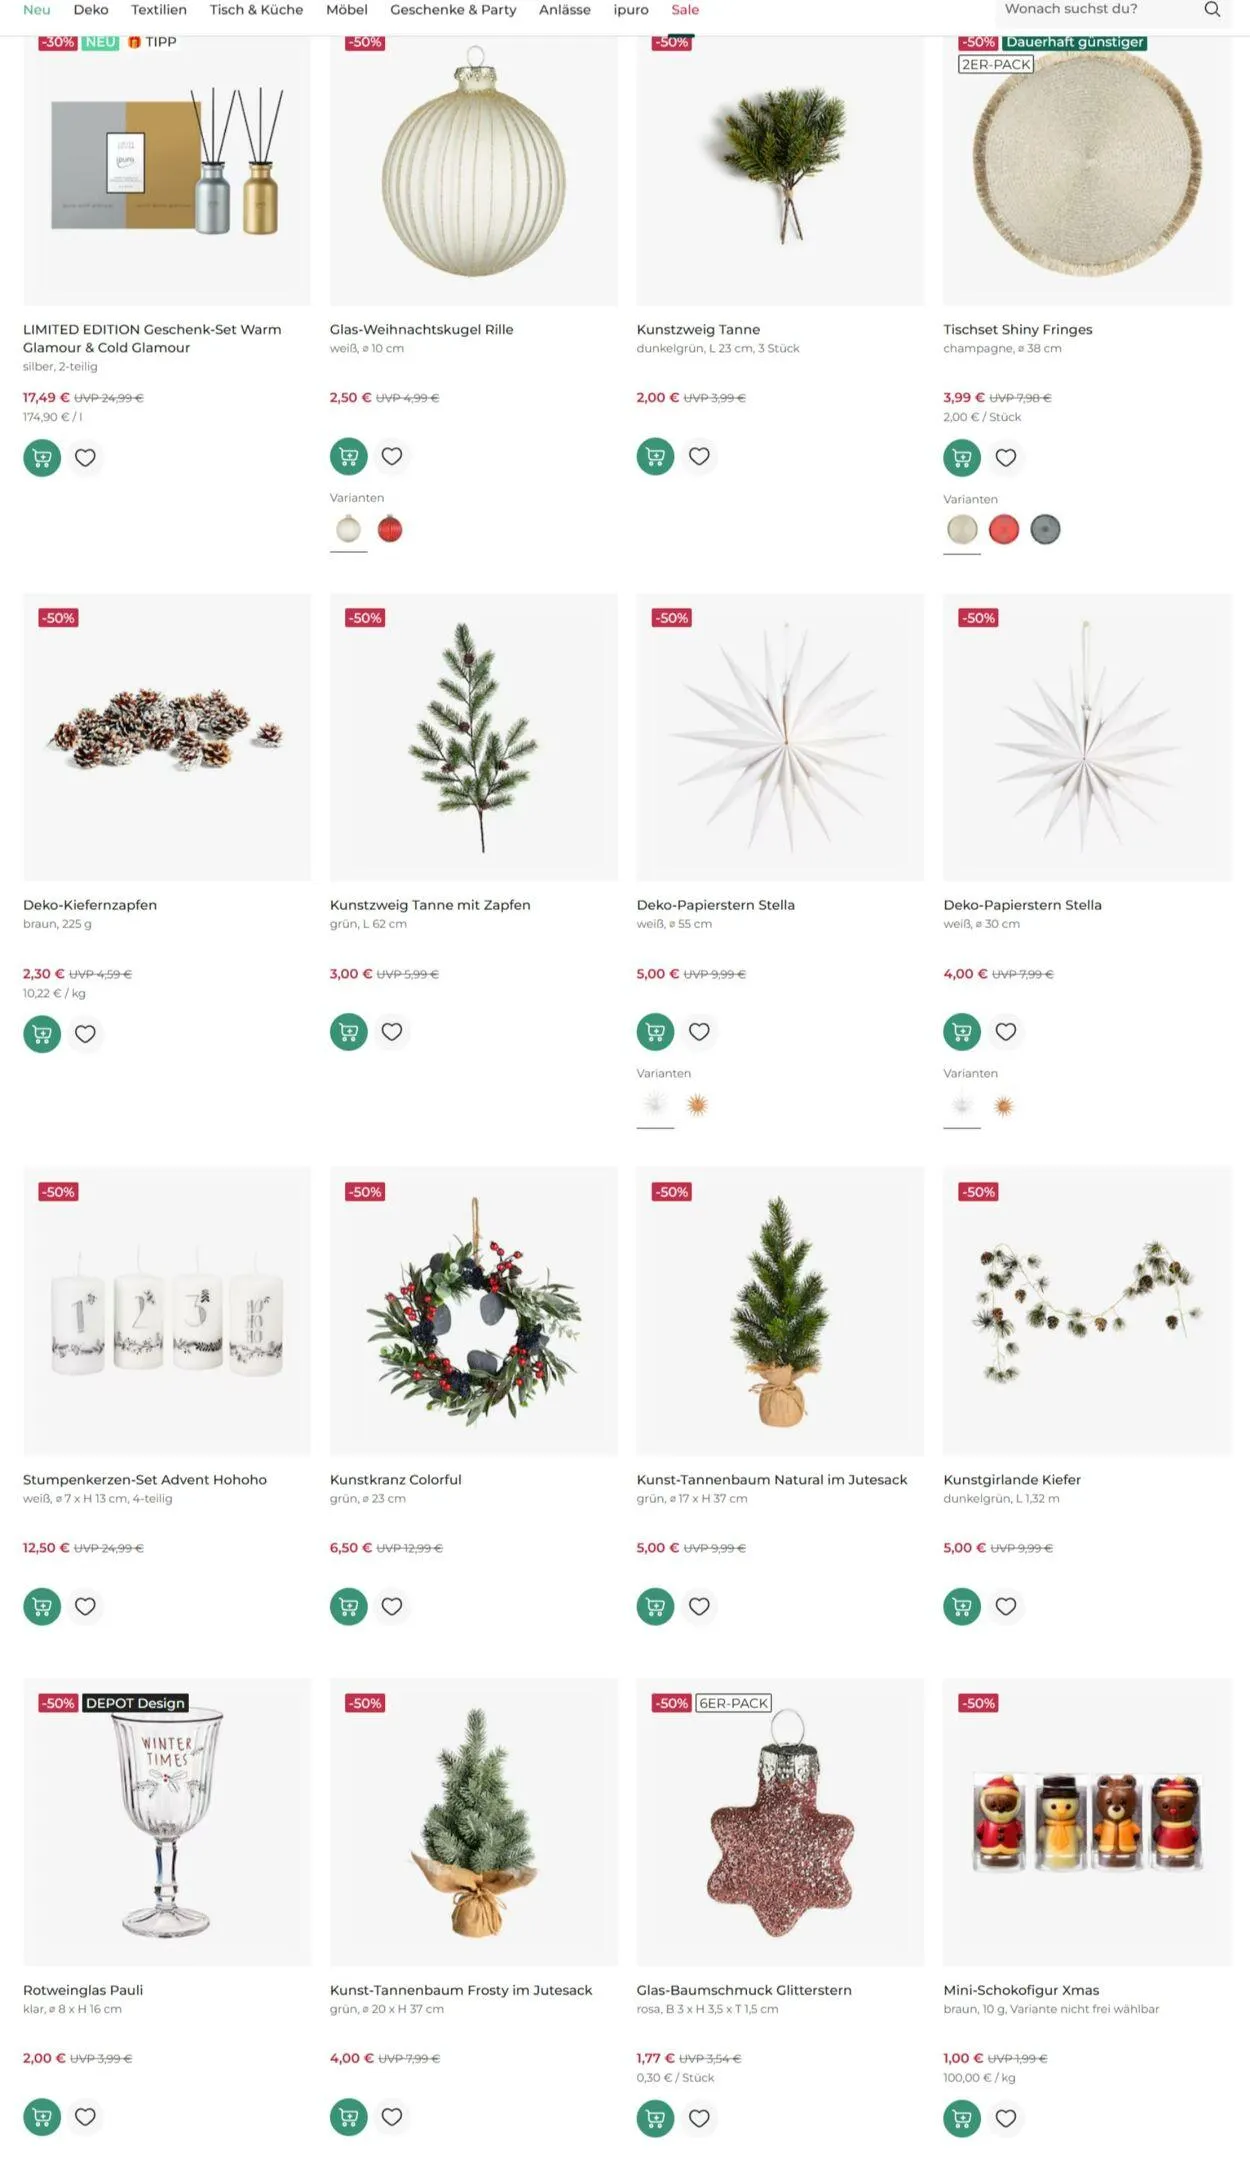Viewport: 1250px width, 2174px height.
Task: Choose the grey Tischset Shiny Fringes variant
Action: tap(1045, 530)
